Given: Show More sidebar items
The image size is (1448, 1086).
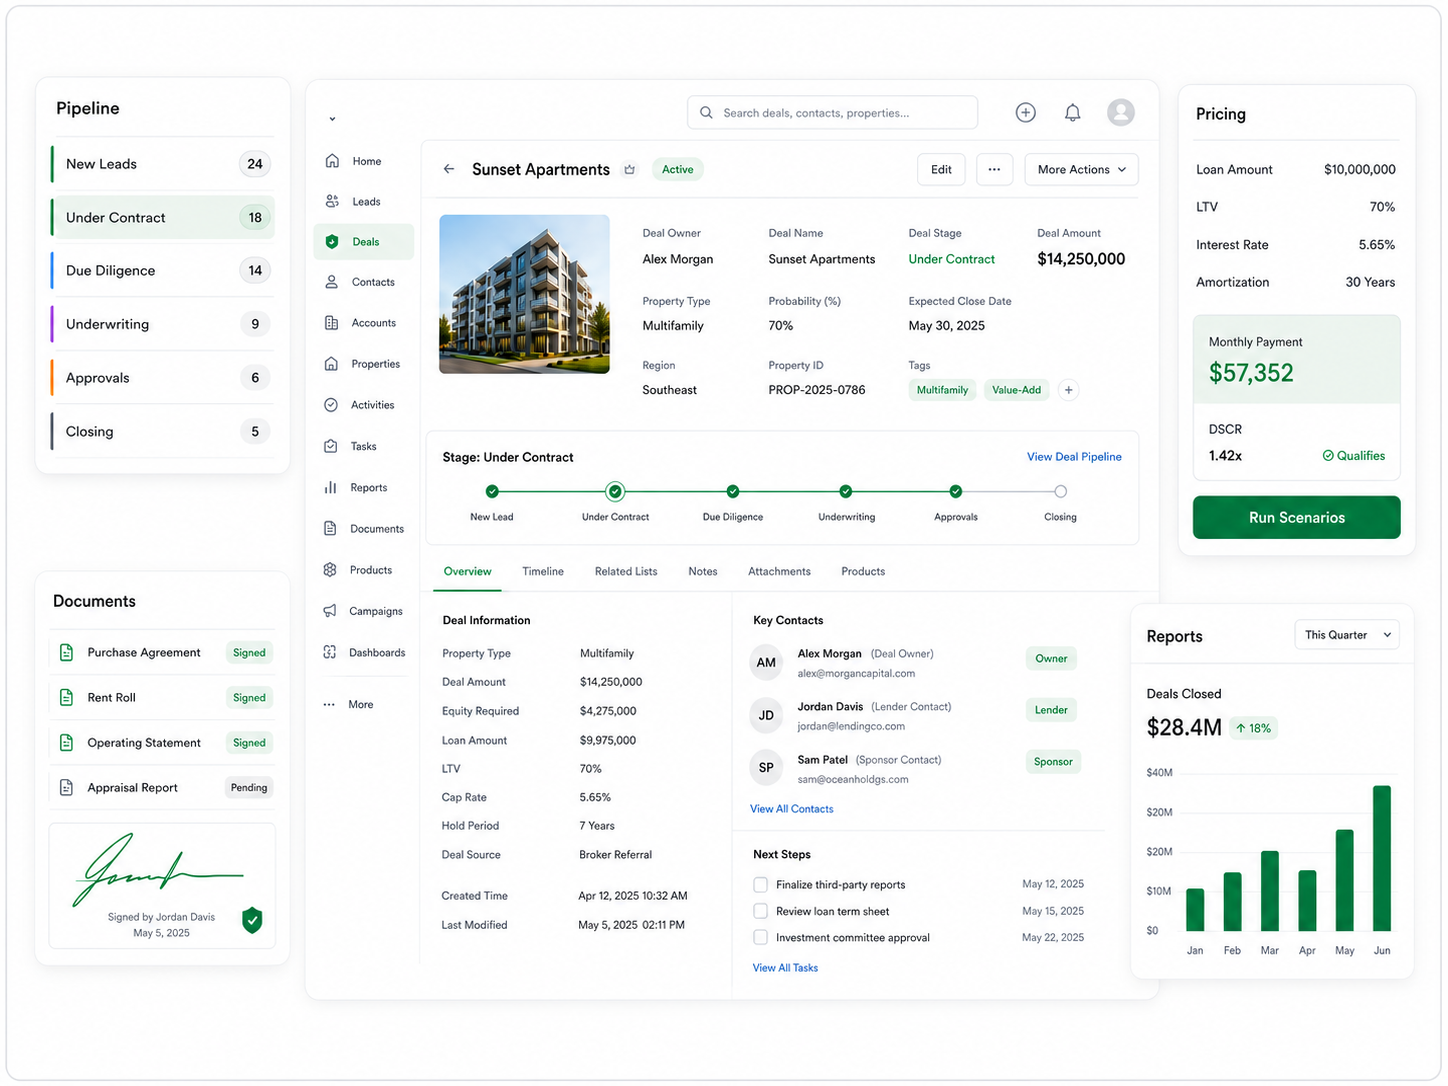Looking at the screenshot, I should click(x=348, y=705).
